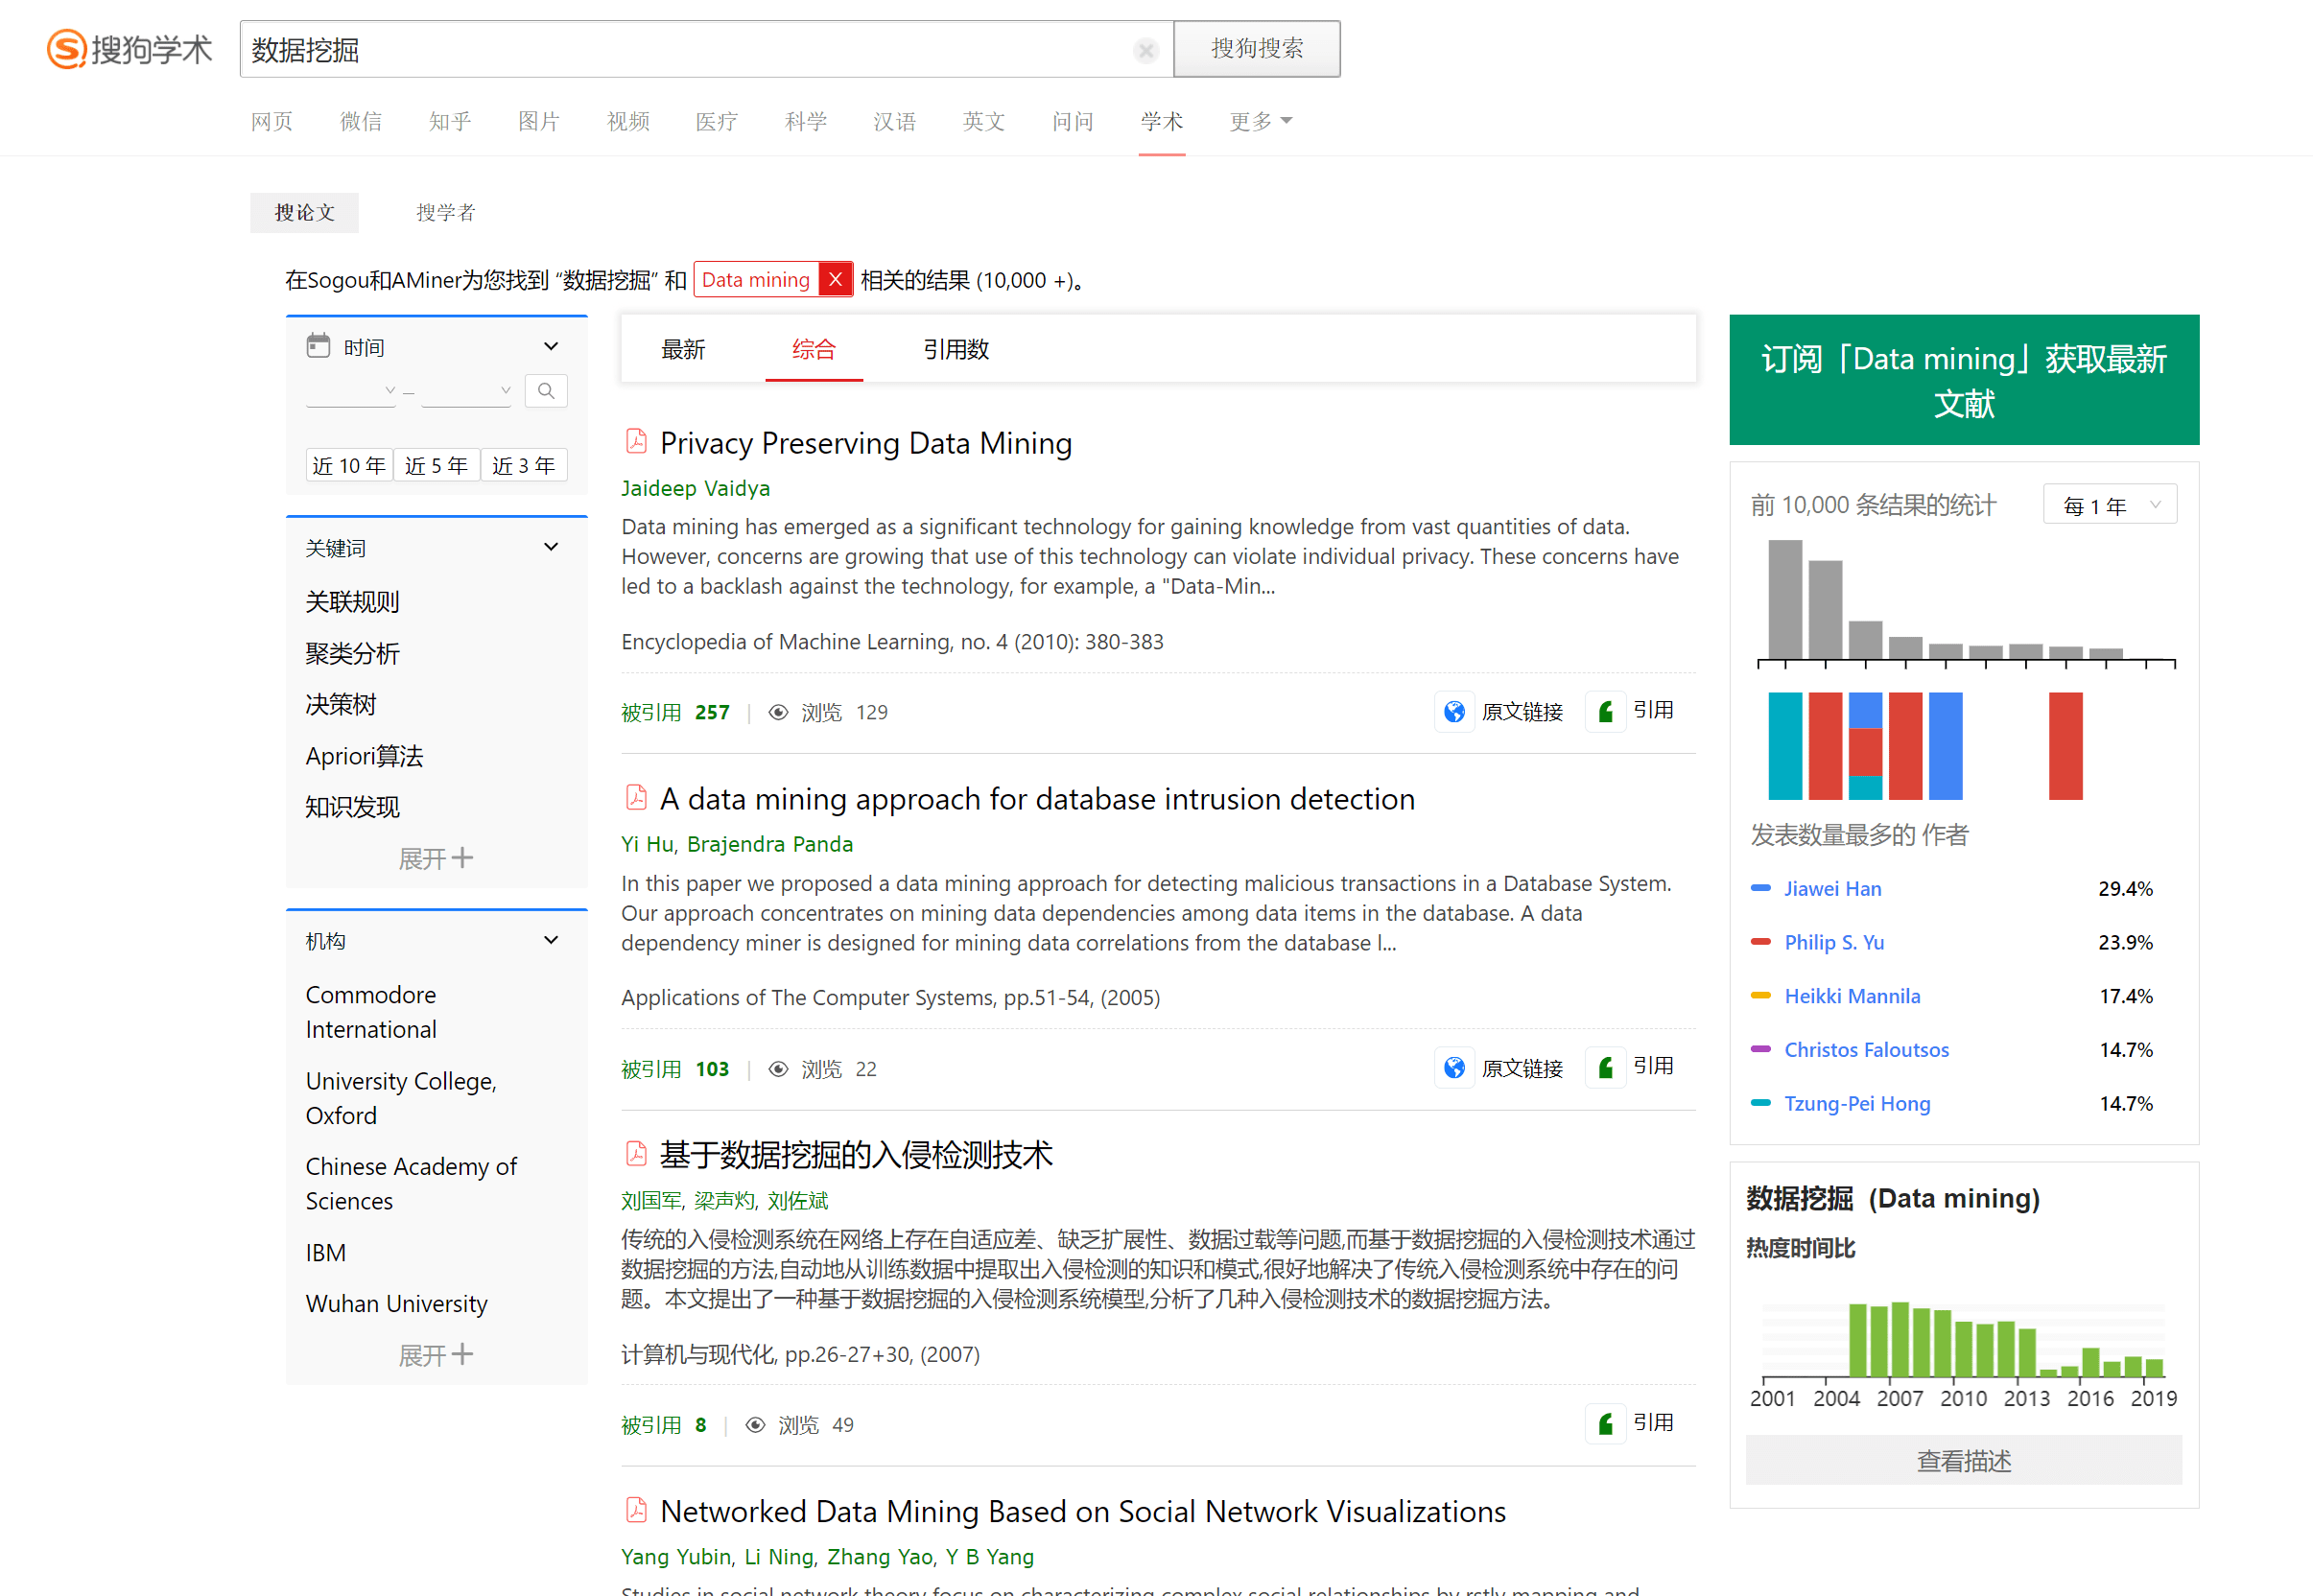The height and width of the screenshot is (1596, 2313).
Task: Filter by institution IBM
Action: (325, 1252)
